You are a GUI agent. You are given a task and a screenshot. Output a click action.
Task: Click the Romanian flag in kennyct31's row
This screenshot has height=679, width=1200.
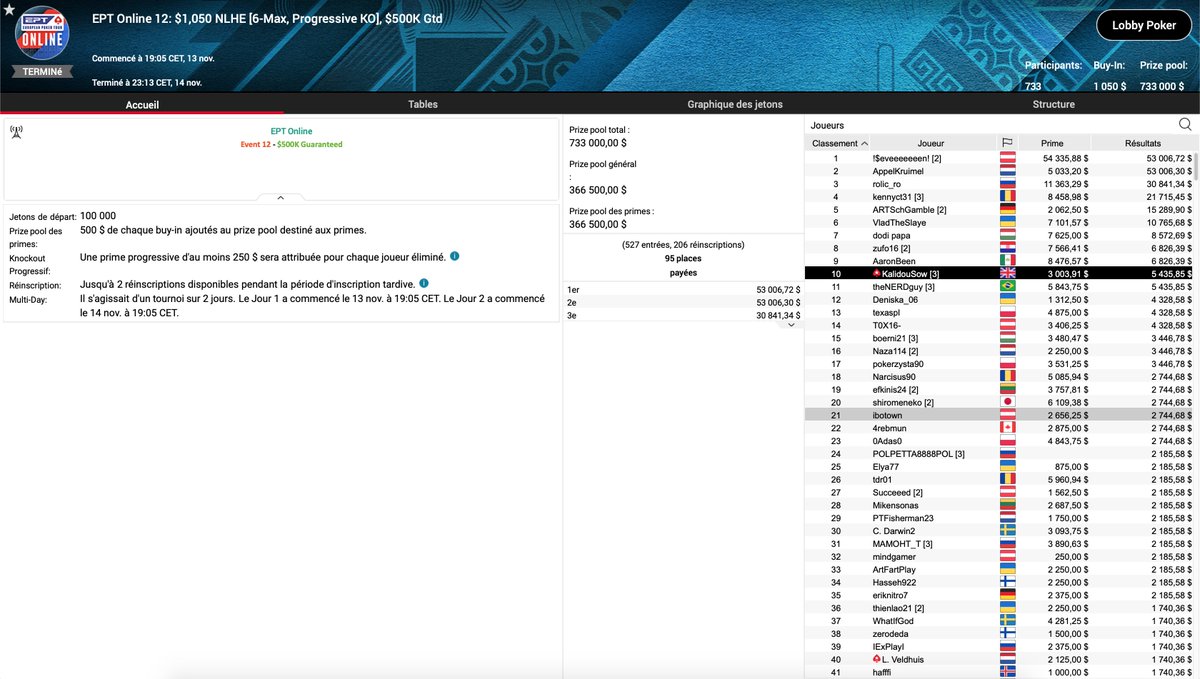coord(1007,196)
